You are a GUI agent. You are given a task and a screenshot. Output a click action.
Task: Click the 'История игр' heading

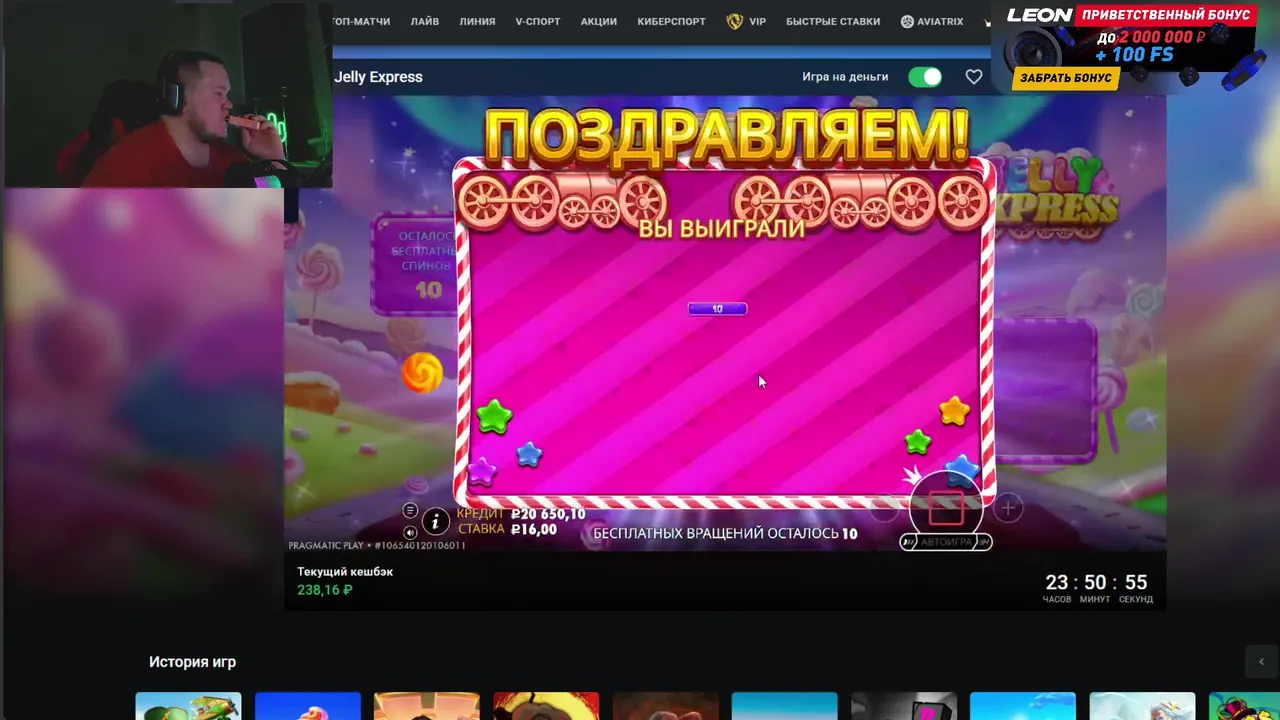(x=192, y=662)
